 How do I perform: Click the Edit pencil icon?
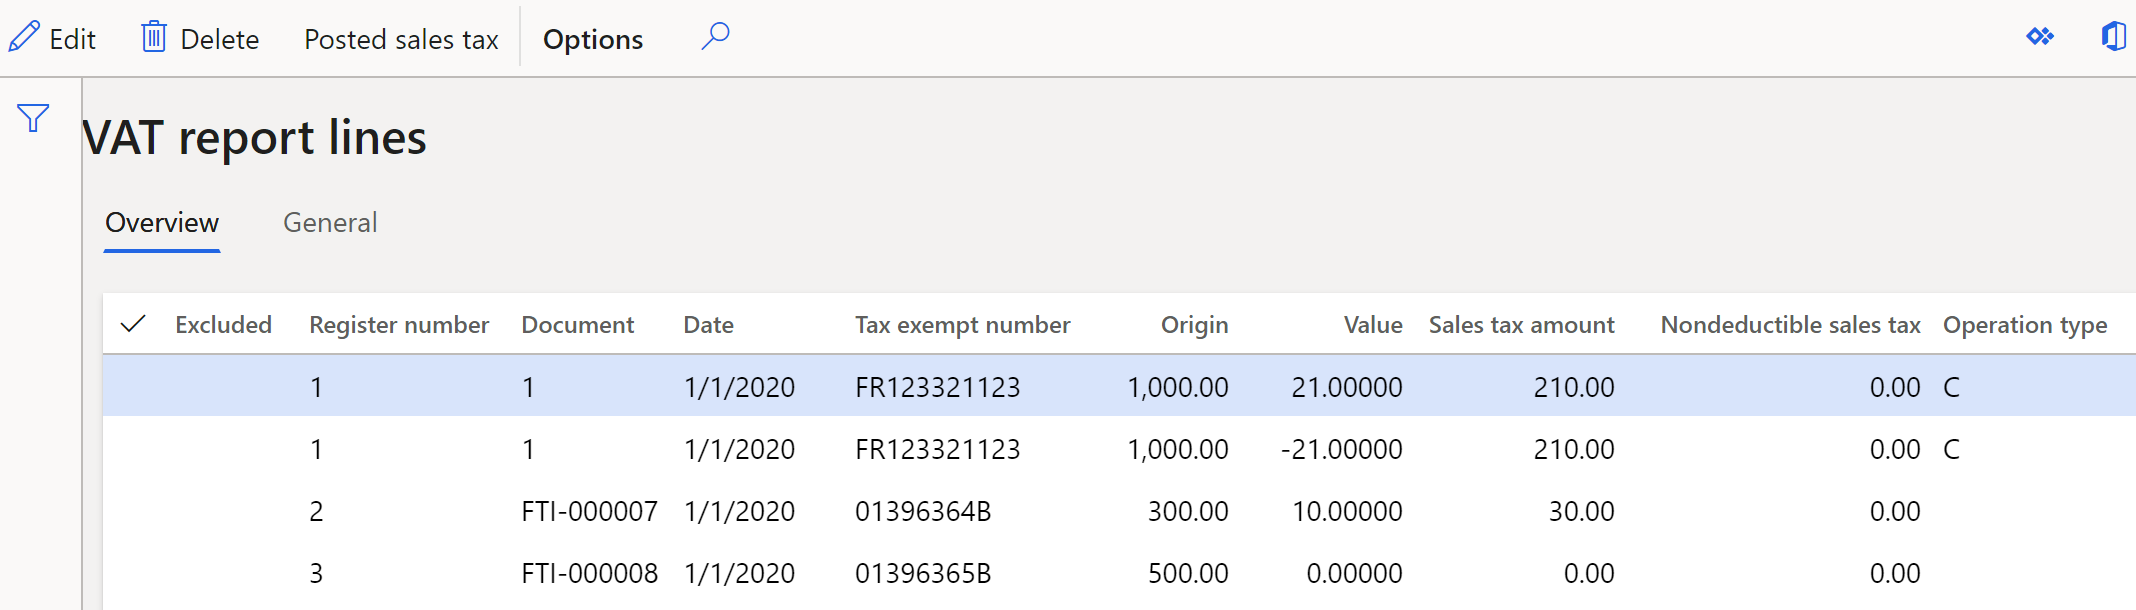24,37
